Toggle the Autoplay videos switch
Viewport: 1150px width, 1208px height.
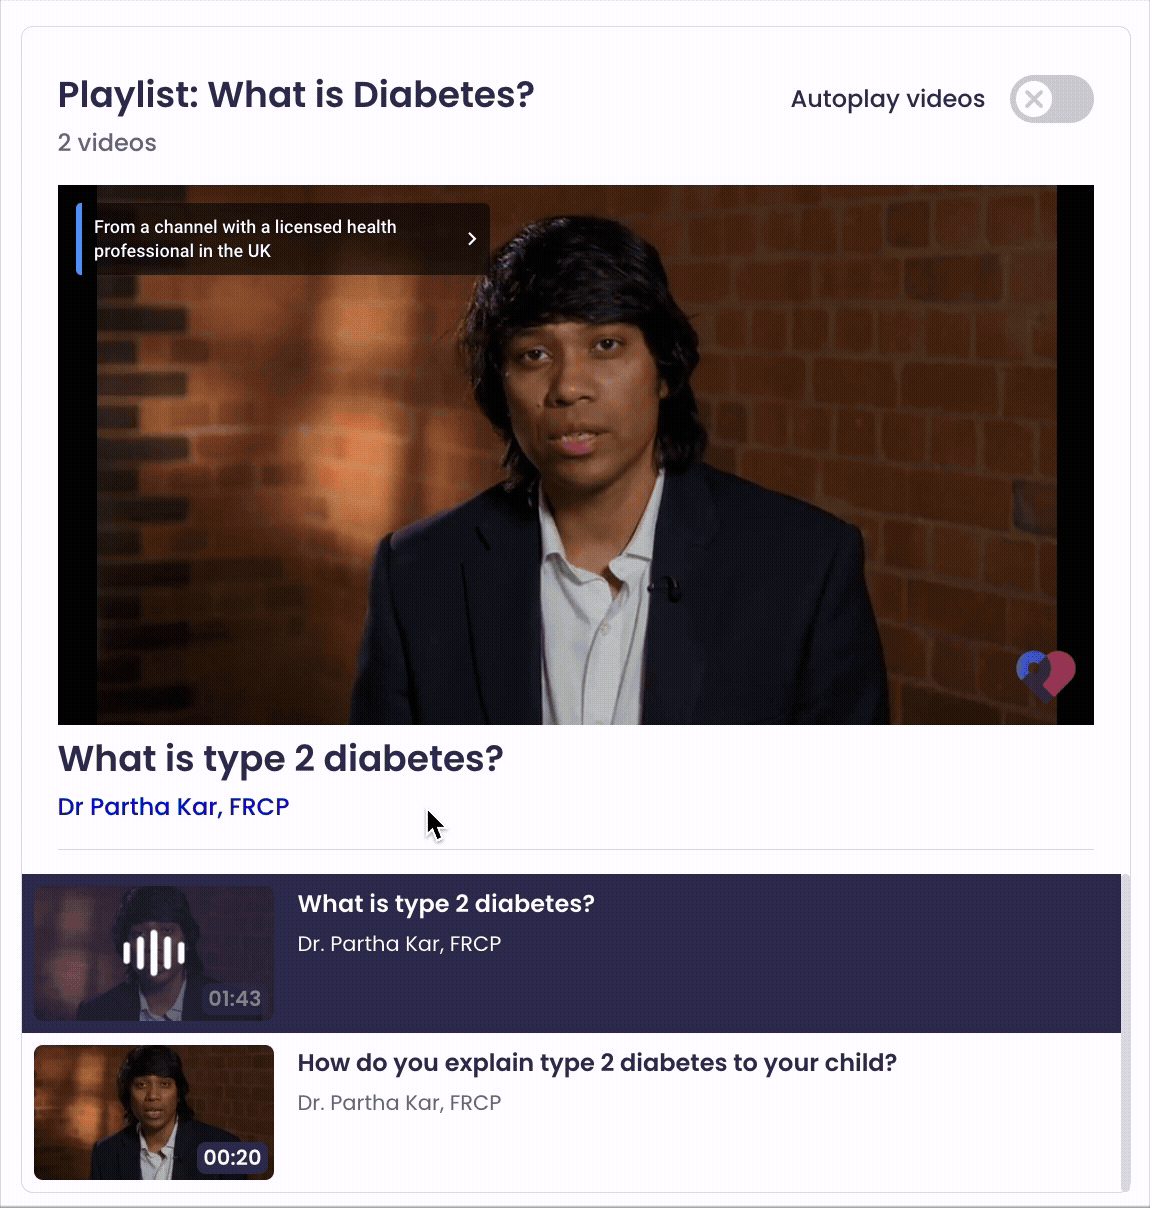pos(1051,99)
